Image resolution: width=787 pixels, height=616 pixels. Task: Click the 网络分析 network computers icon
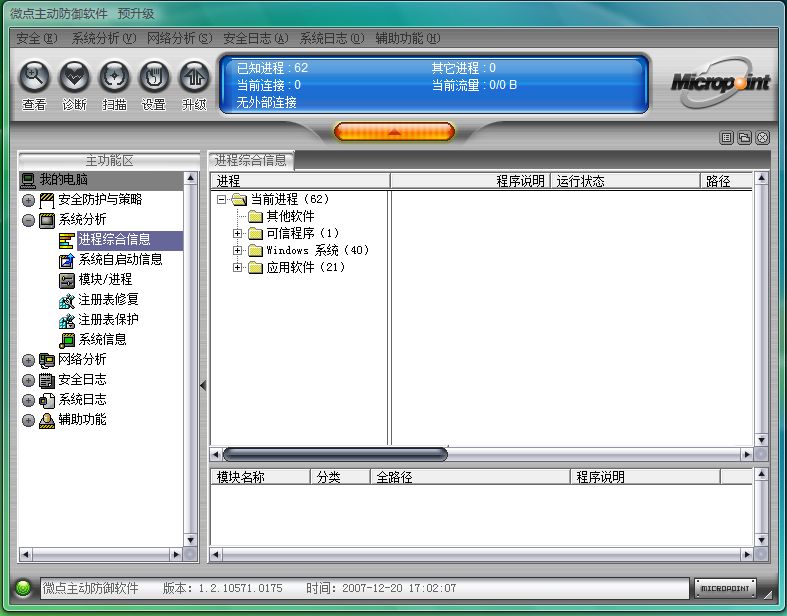coord(47,360)
